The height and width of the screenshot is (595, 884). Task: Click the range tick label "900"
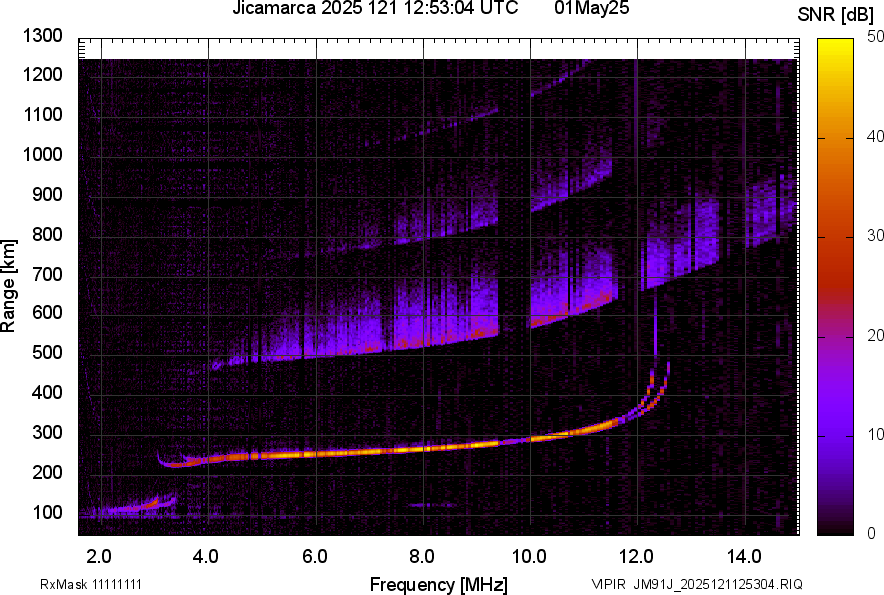pyautogui.click(x=47, y=194)
